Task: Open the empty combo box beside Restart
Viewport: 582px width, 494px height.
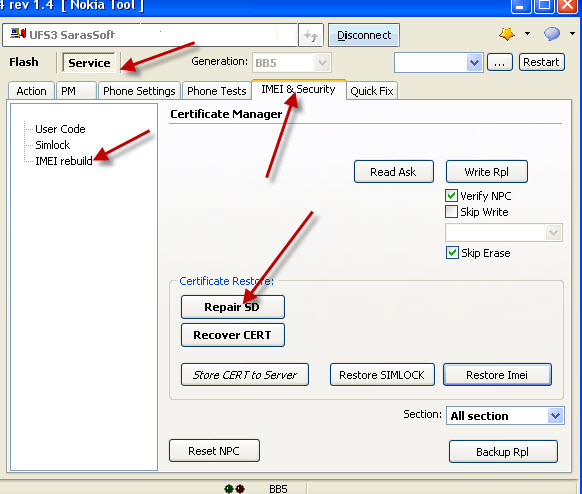Action: [438, 62]
